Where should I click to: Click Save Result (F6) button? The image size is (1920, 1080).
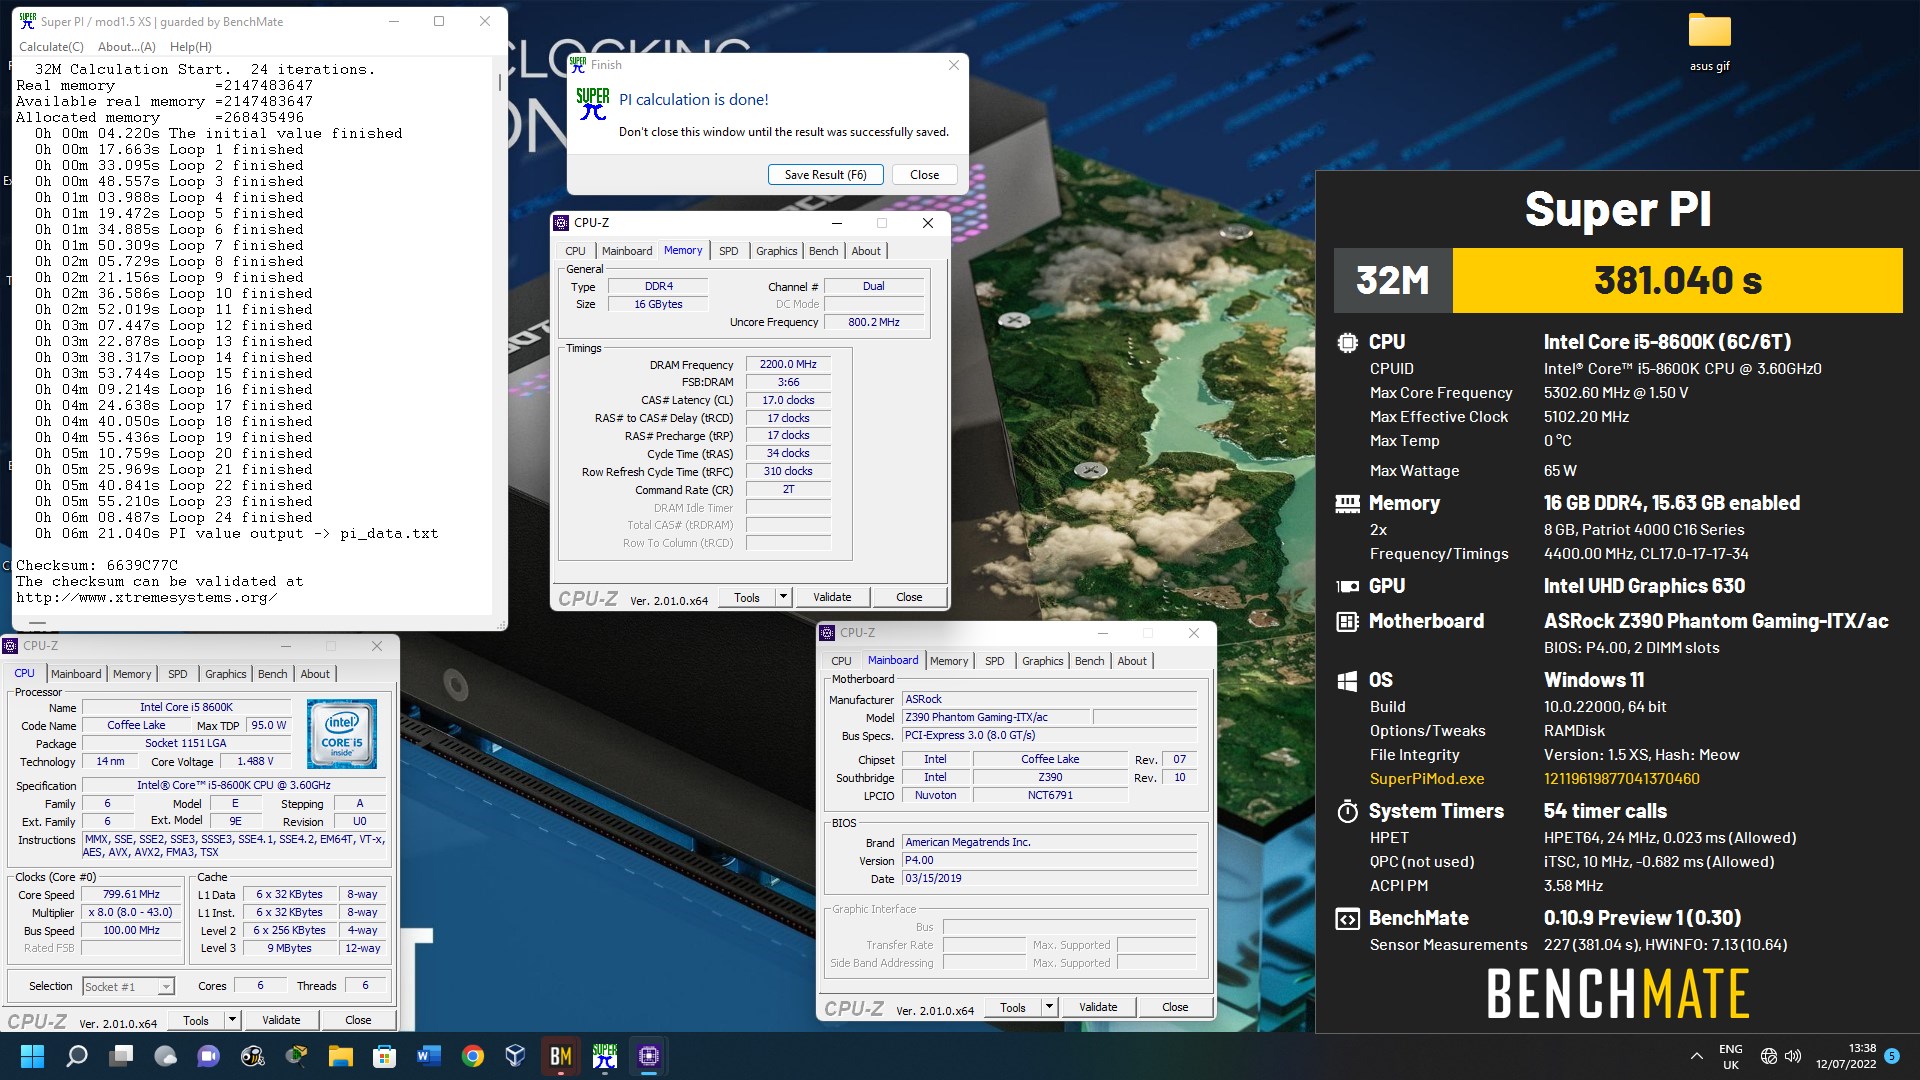point(826,175)
